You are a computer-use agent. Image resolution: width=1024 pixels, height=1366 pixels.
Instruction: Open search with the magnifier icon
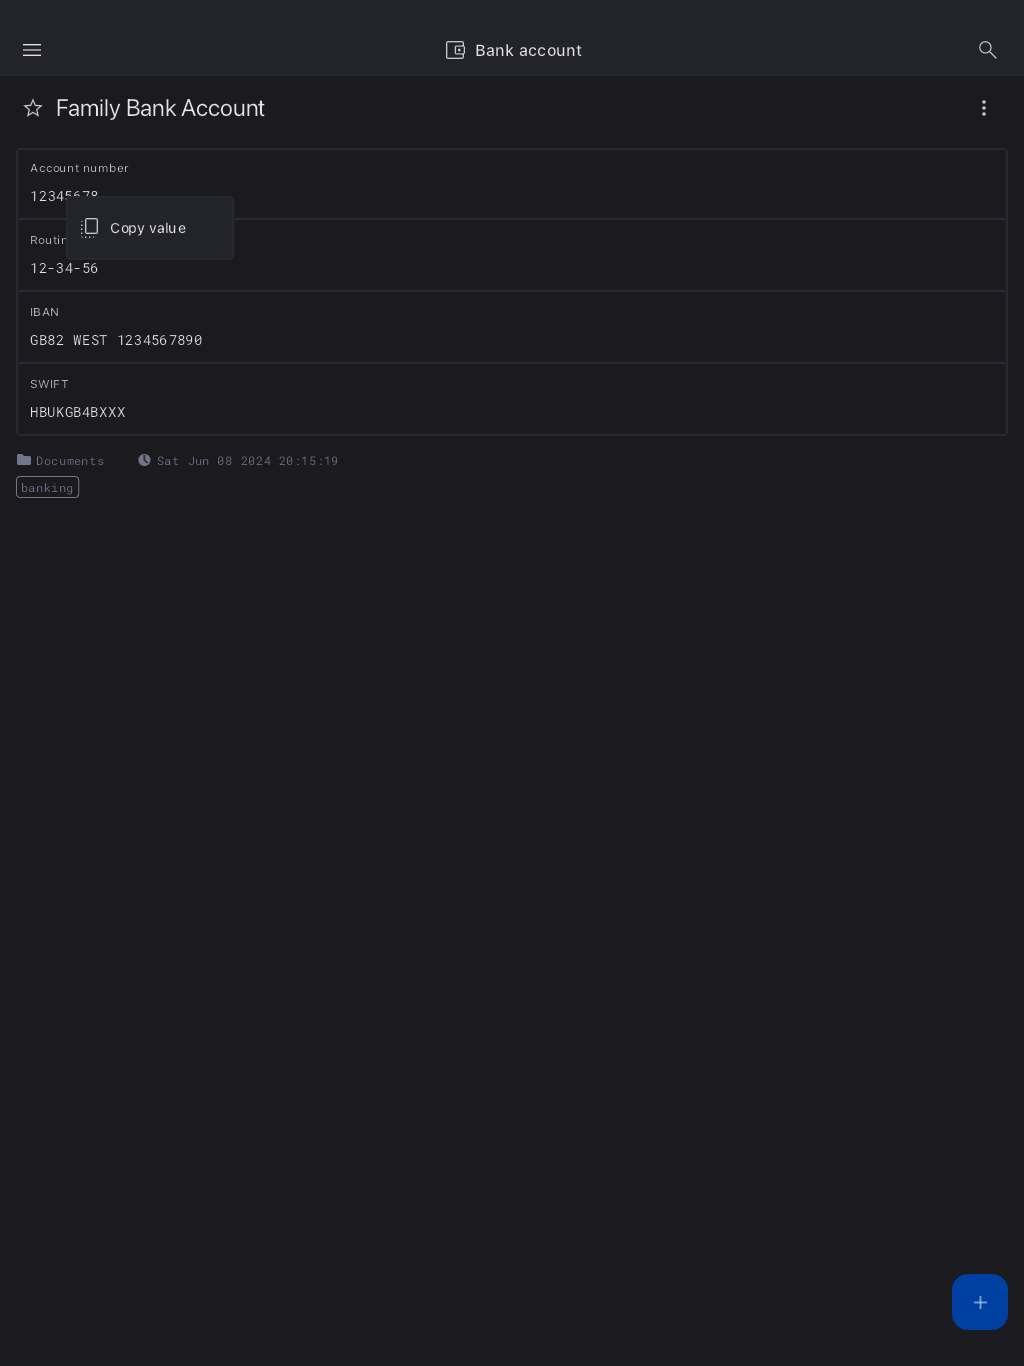987,50
